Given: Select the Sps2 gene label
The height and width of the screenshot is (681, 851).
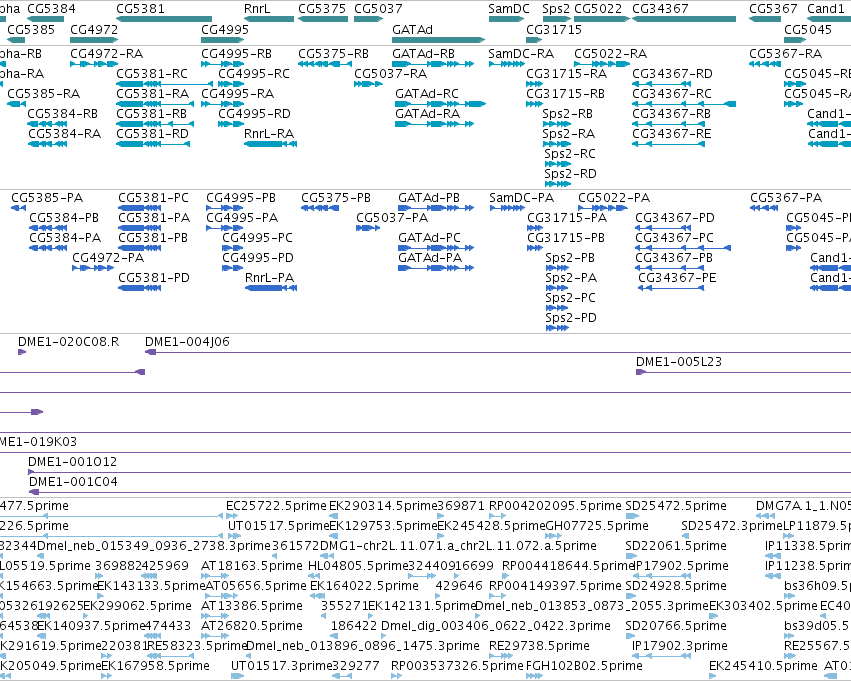Looking at the screenshot, I should (x=556, y=9).
